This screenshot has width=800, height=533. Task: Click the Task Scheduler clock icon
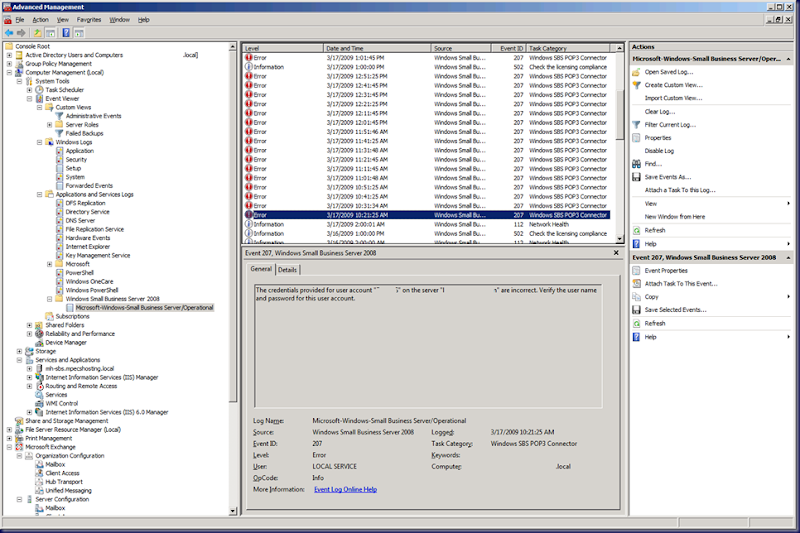point(39,89)
